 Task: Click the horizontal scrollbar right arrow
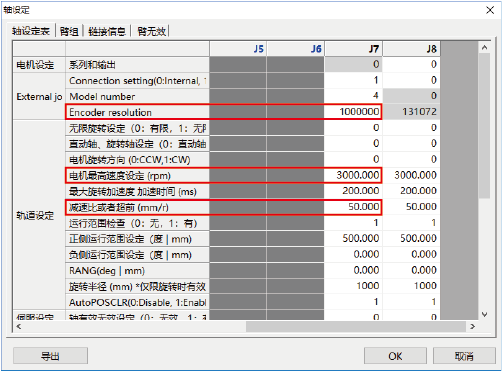(x=472, y=326)
